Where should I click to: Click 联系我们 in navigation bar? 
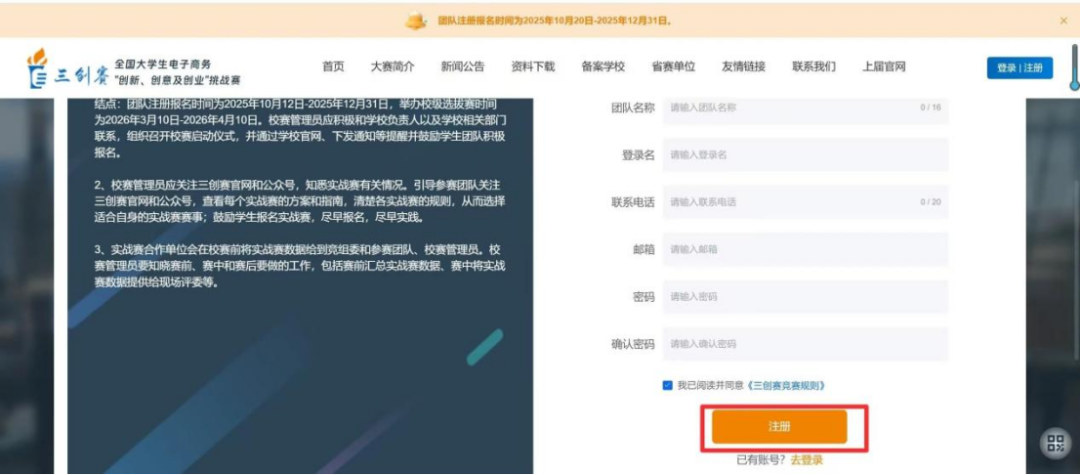point(814,67)
